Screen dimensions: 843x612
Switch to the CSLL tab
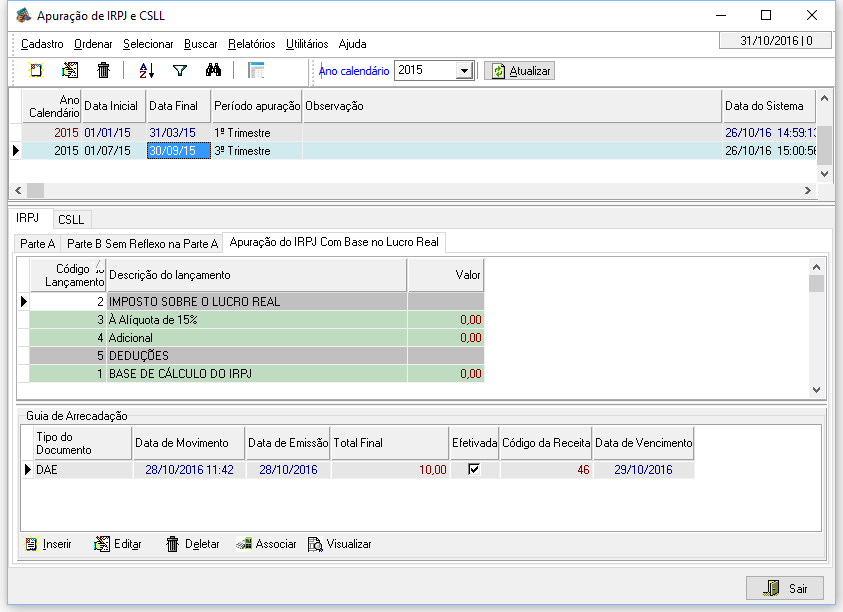(x=71, y=219)
